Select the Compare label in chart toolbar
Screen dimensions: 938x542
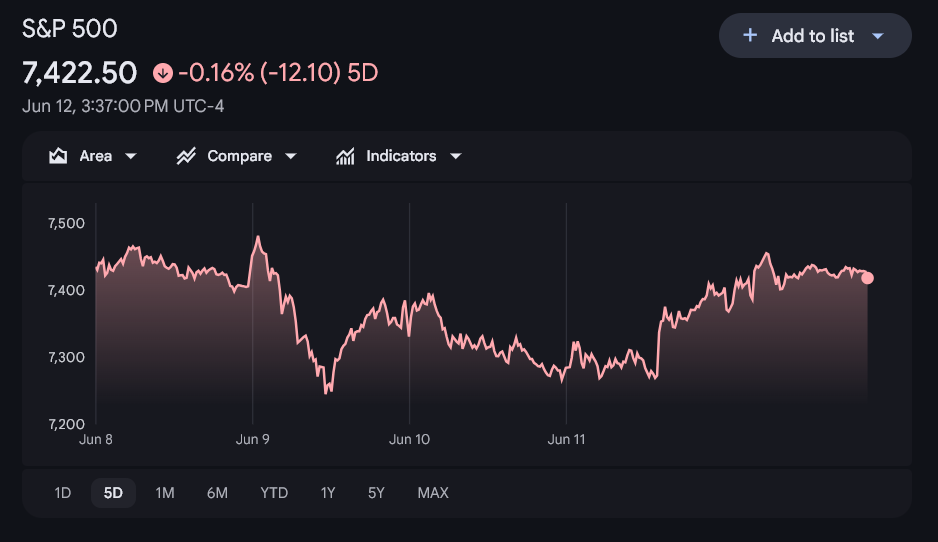click(x=239, y=156)
